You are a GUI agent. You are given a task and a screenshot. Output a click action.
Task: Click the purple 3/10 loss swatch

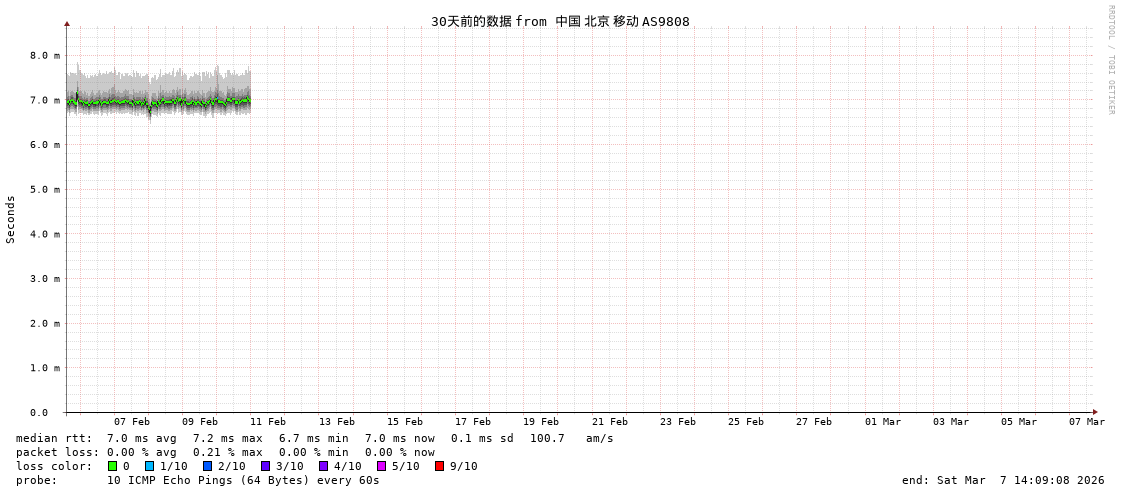[x=265, y=466]
